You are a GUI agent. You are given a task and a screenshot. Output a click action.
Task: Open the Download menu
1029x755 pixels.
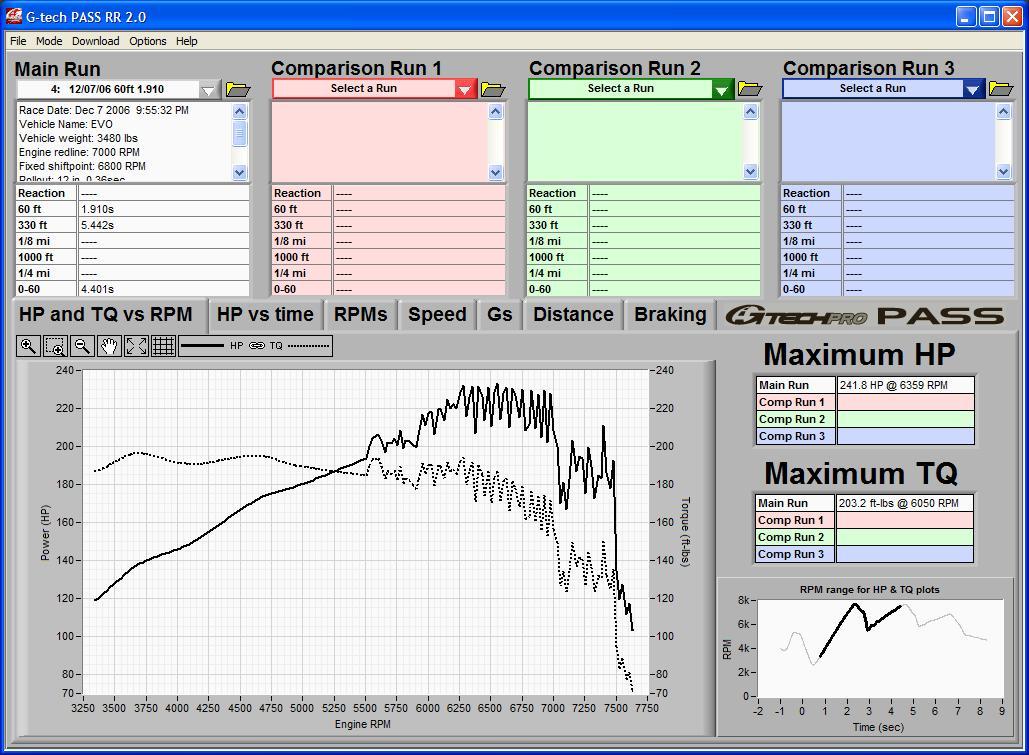(95, 41)
